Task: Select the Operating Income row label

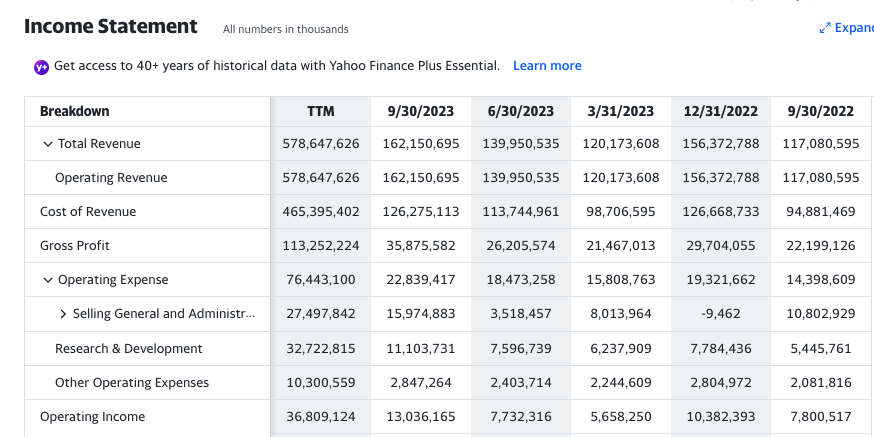Action: [92, 417]
